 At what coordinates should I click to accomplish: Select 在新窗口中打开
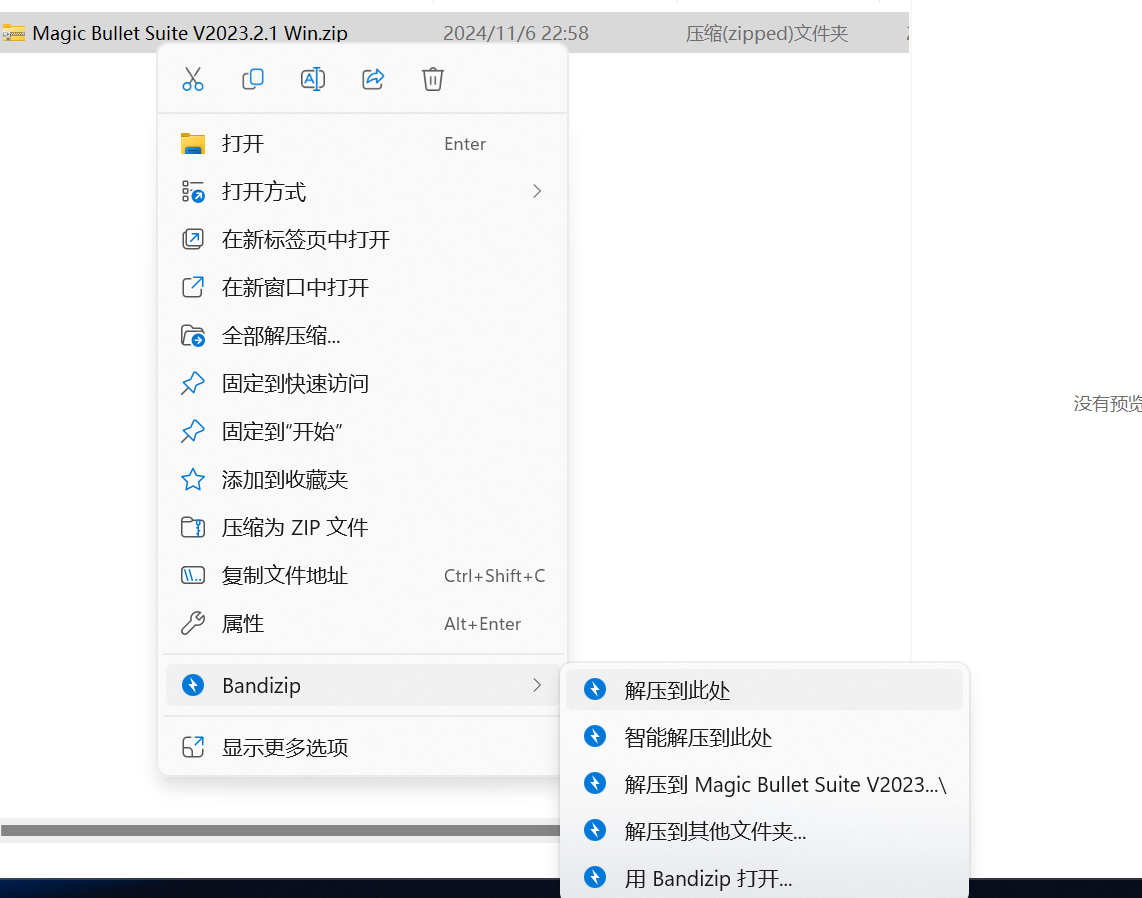[x=363, y=288]
